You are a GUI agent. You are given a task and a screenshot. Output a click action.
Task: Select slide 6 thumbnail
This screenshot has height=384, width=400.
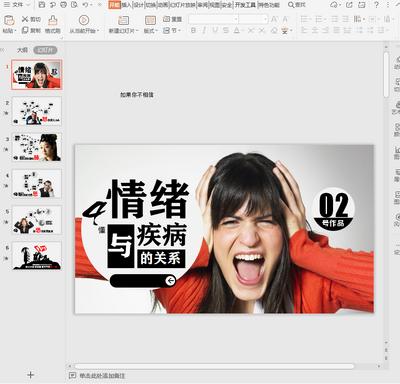pyautogui.click(x=37, y=256)
